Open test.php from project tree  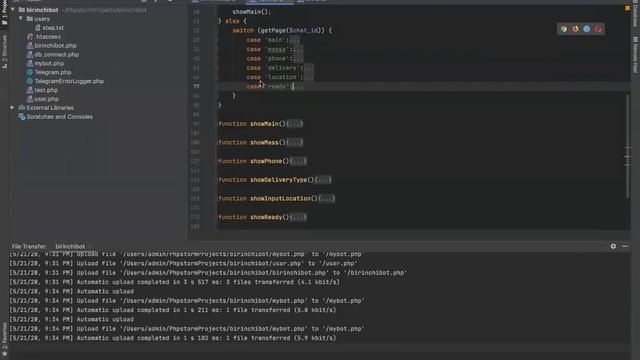(x=46, y=90)
